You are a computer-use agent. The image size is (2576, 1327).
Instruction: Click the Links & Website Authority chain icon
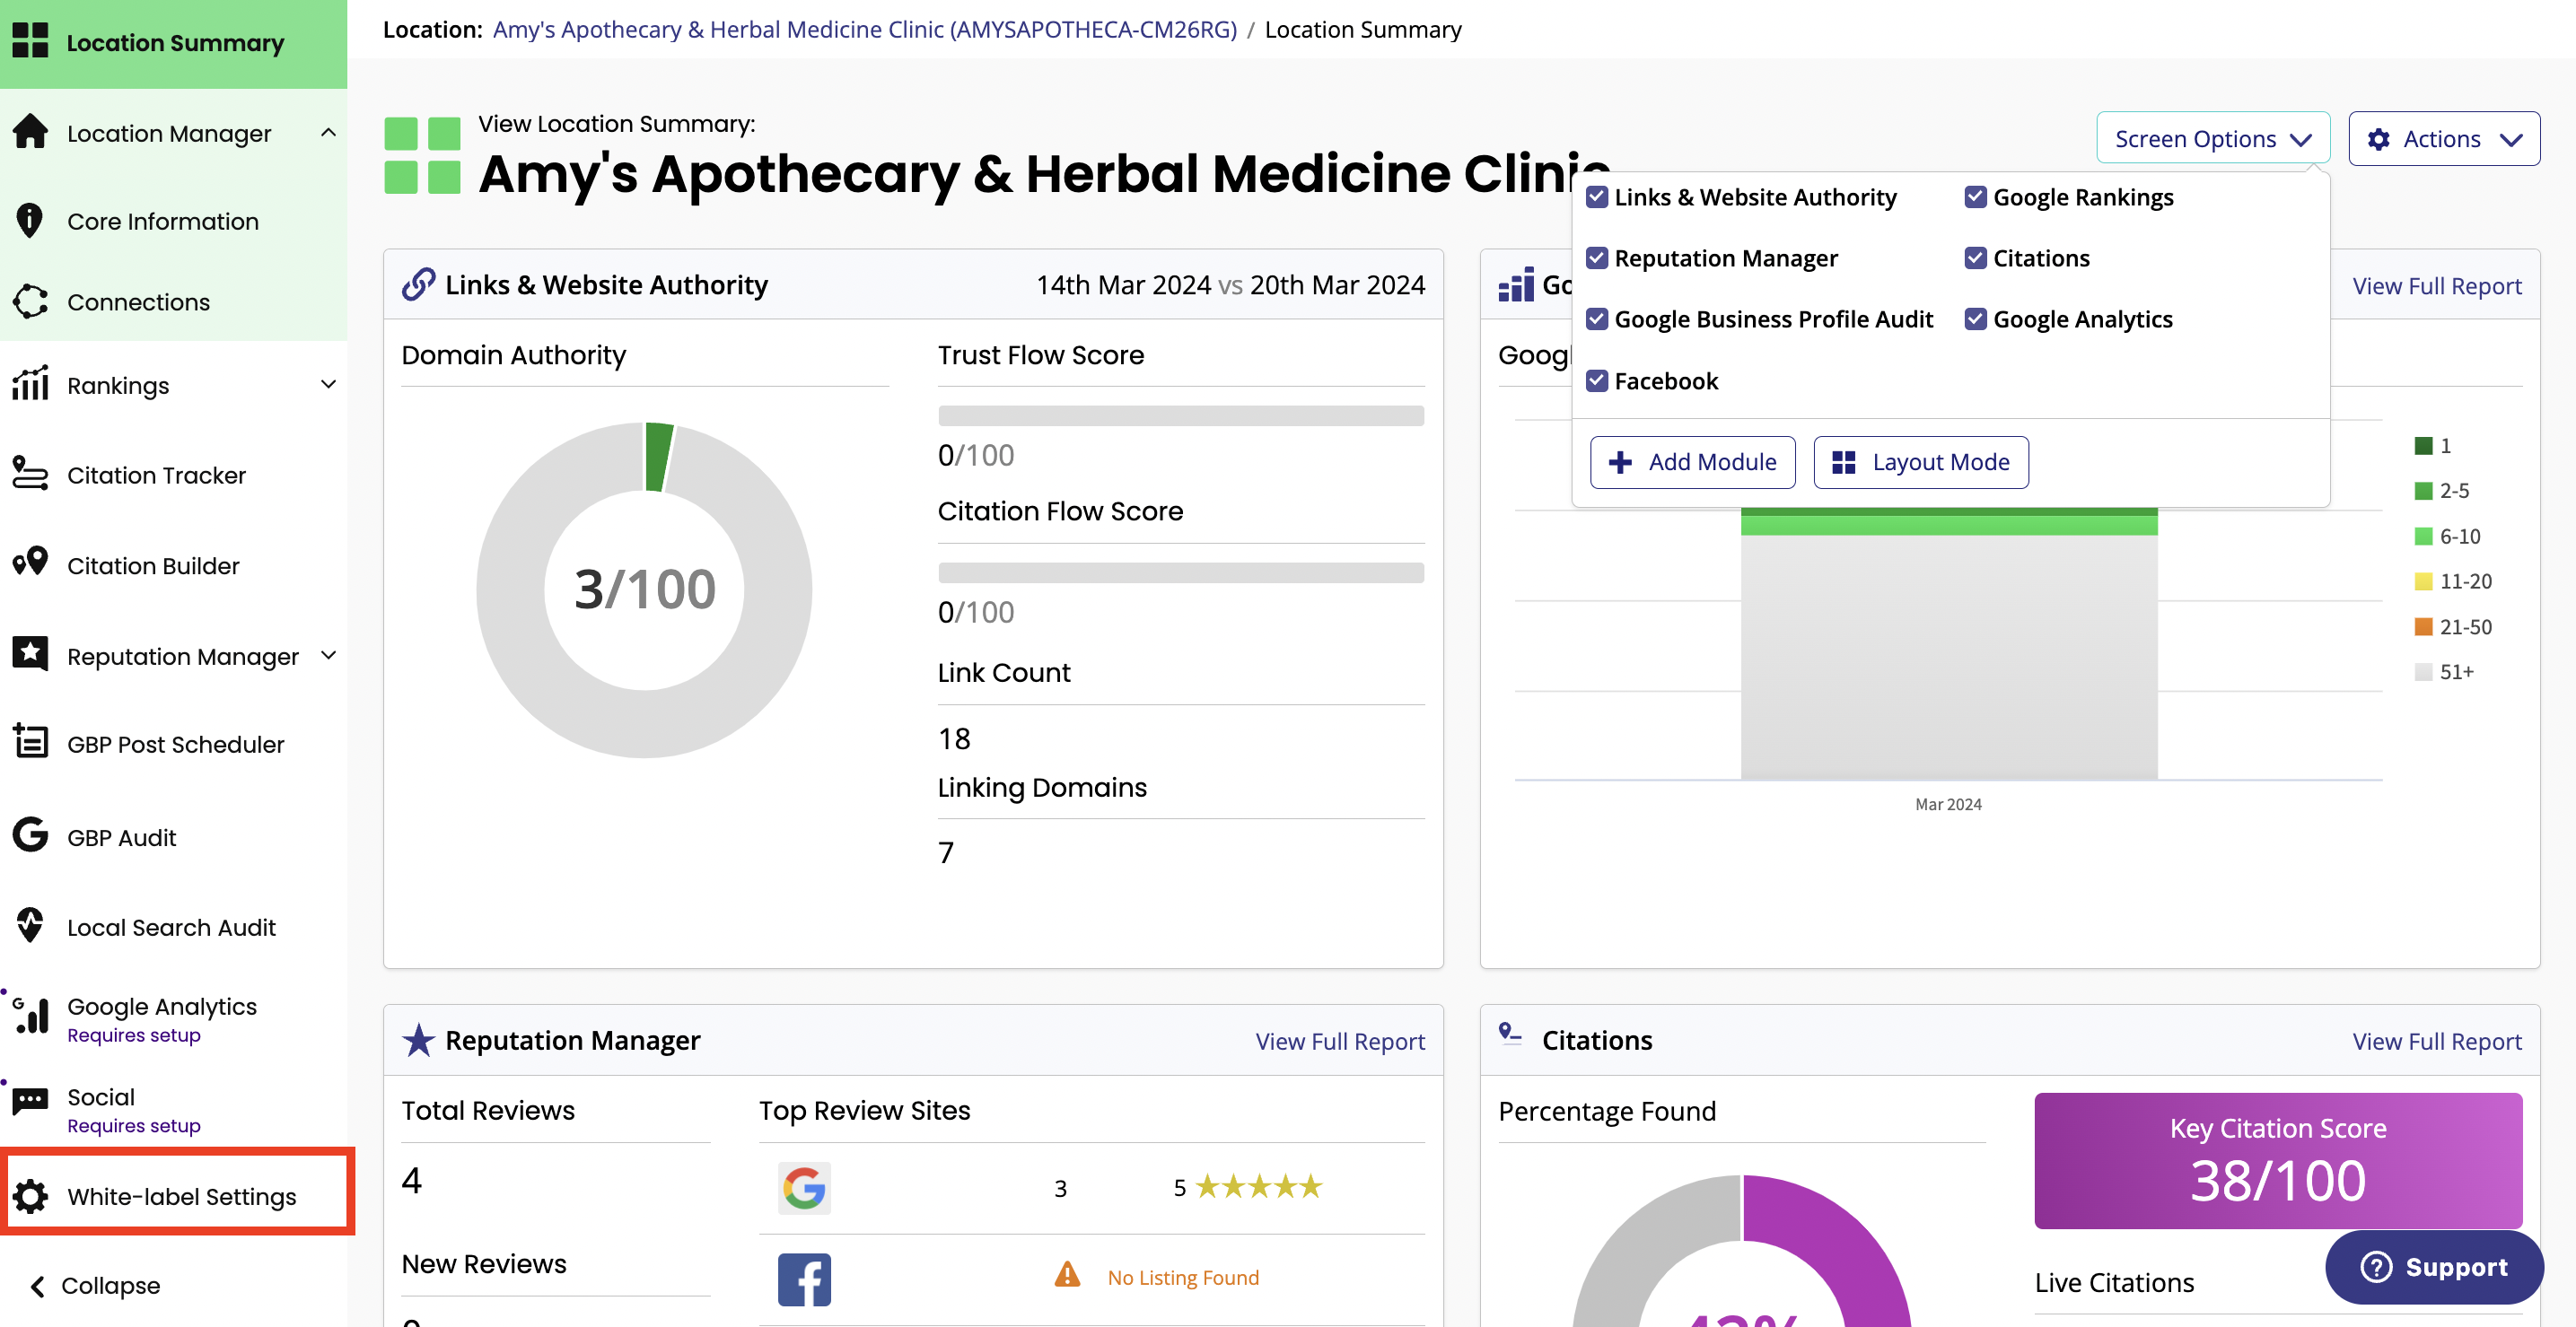[418, 285]
